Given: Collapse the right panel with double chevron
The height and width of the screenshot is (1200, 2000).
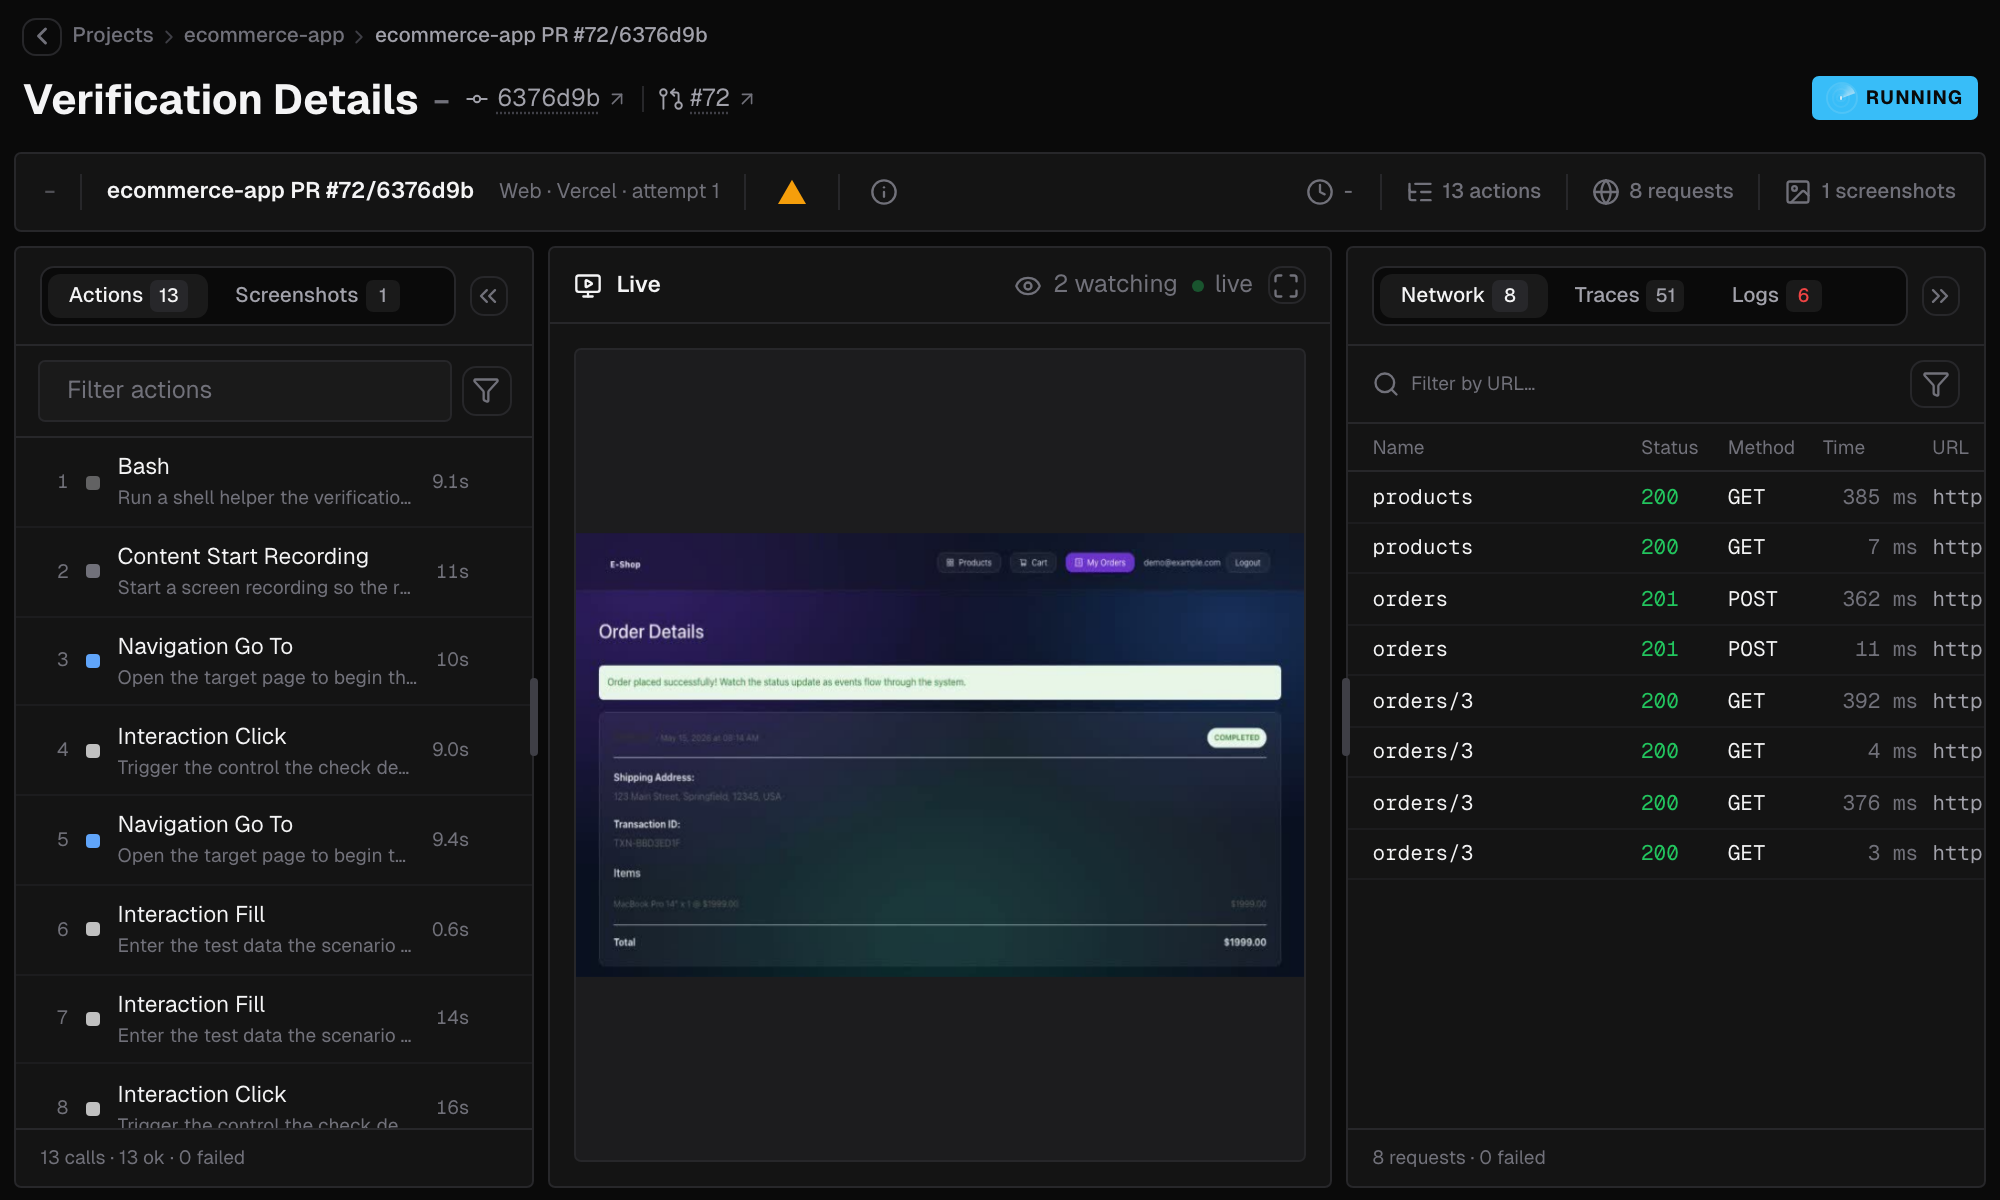Looking at the screenshot, I should 1940,296.
